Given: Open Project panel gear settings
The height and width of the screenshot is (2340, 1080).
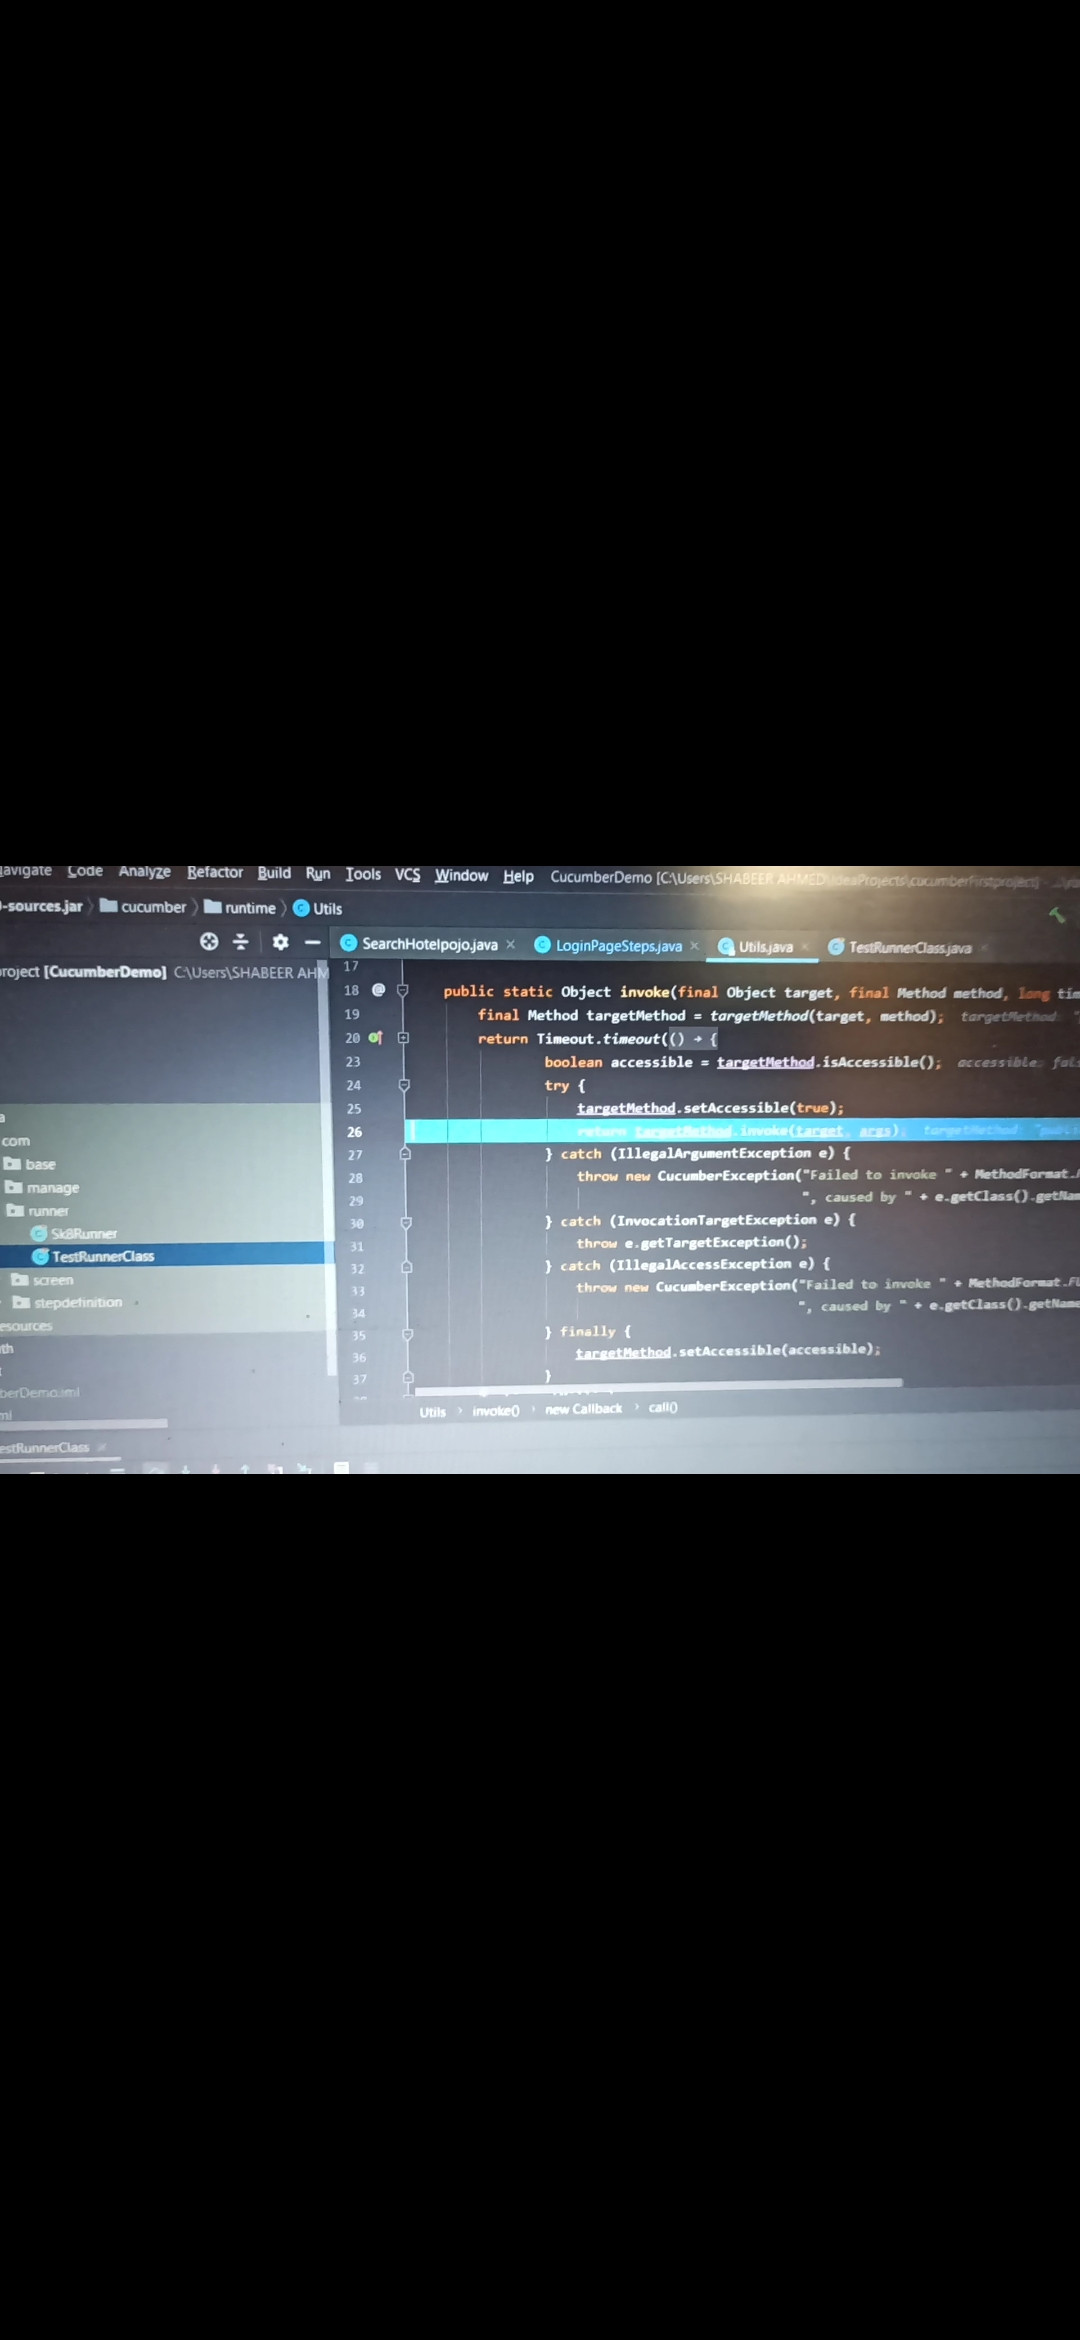Looking at the screenshot, I should click(x=281, y=942).
